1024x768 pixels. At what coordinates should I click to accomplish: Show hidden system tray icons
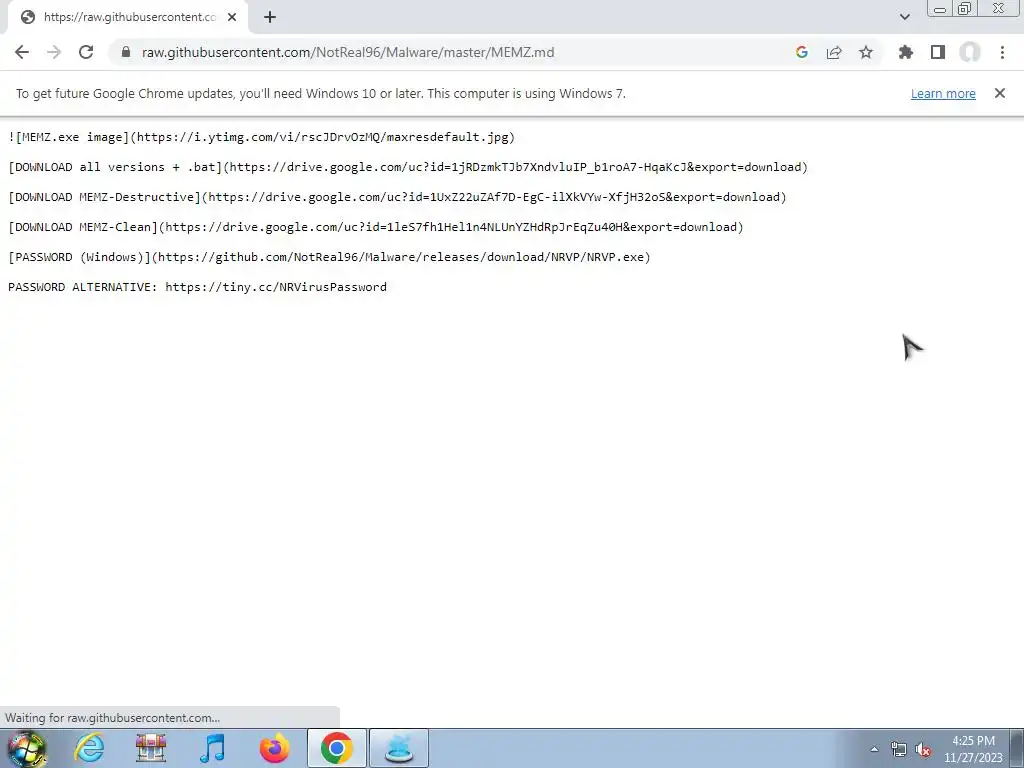(874, 750)
